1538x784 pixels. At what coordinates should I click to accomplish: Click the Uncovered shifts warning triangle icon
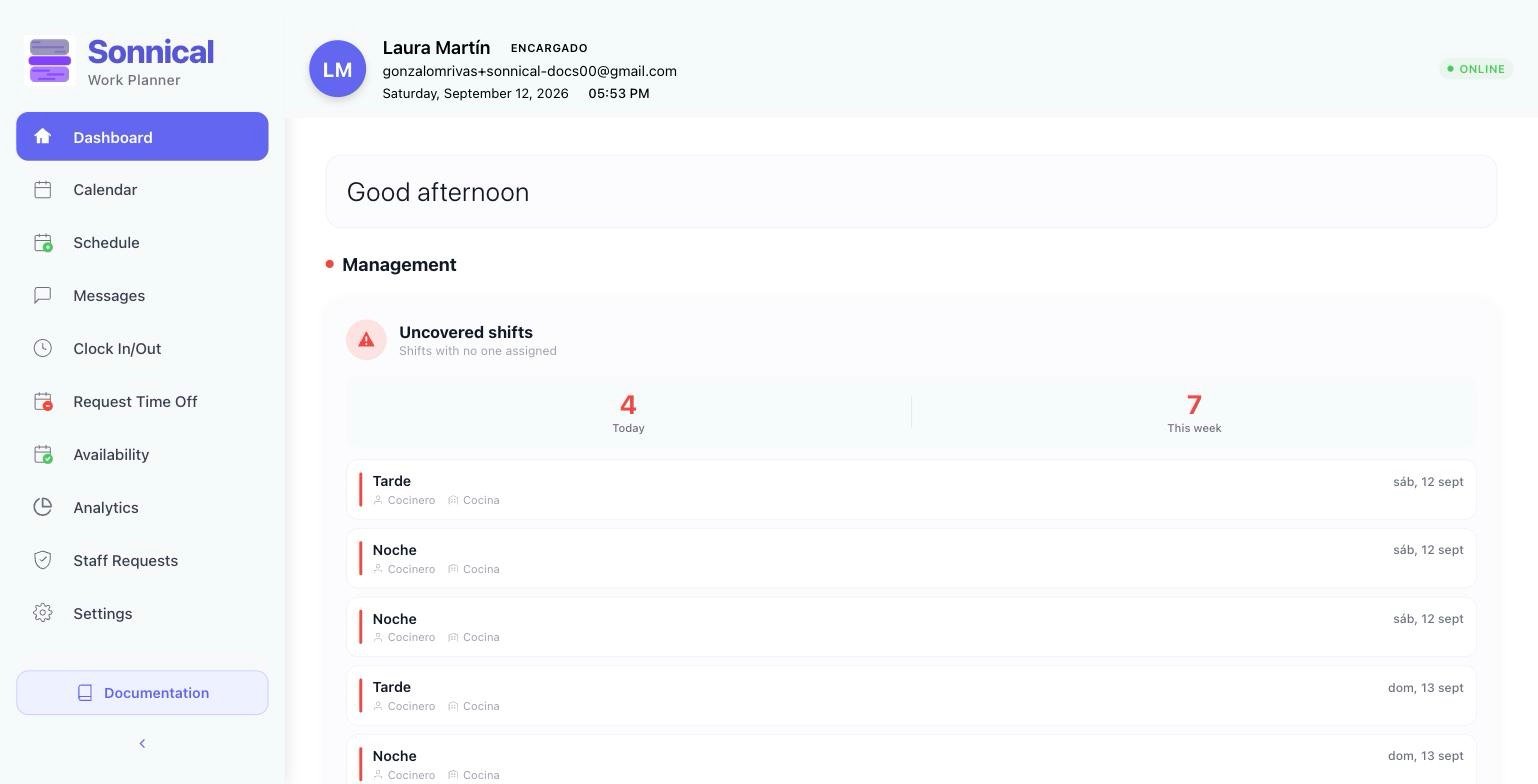tap(366, 340)
